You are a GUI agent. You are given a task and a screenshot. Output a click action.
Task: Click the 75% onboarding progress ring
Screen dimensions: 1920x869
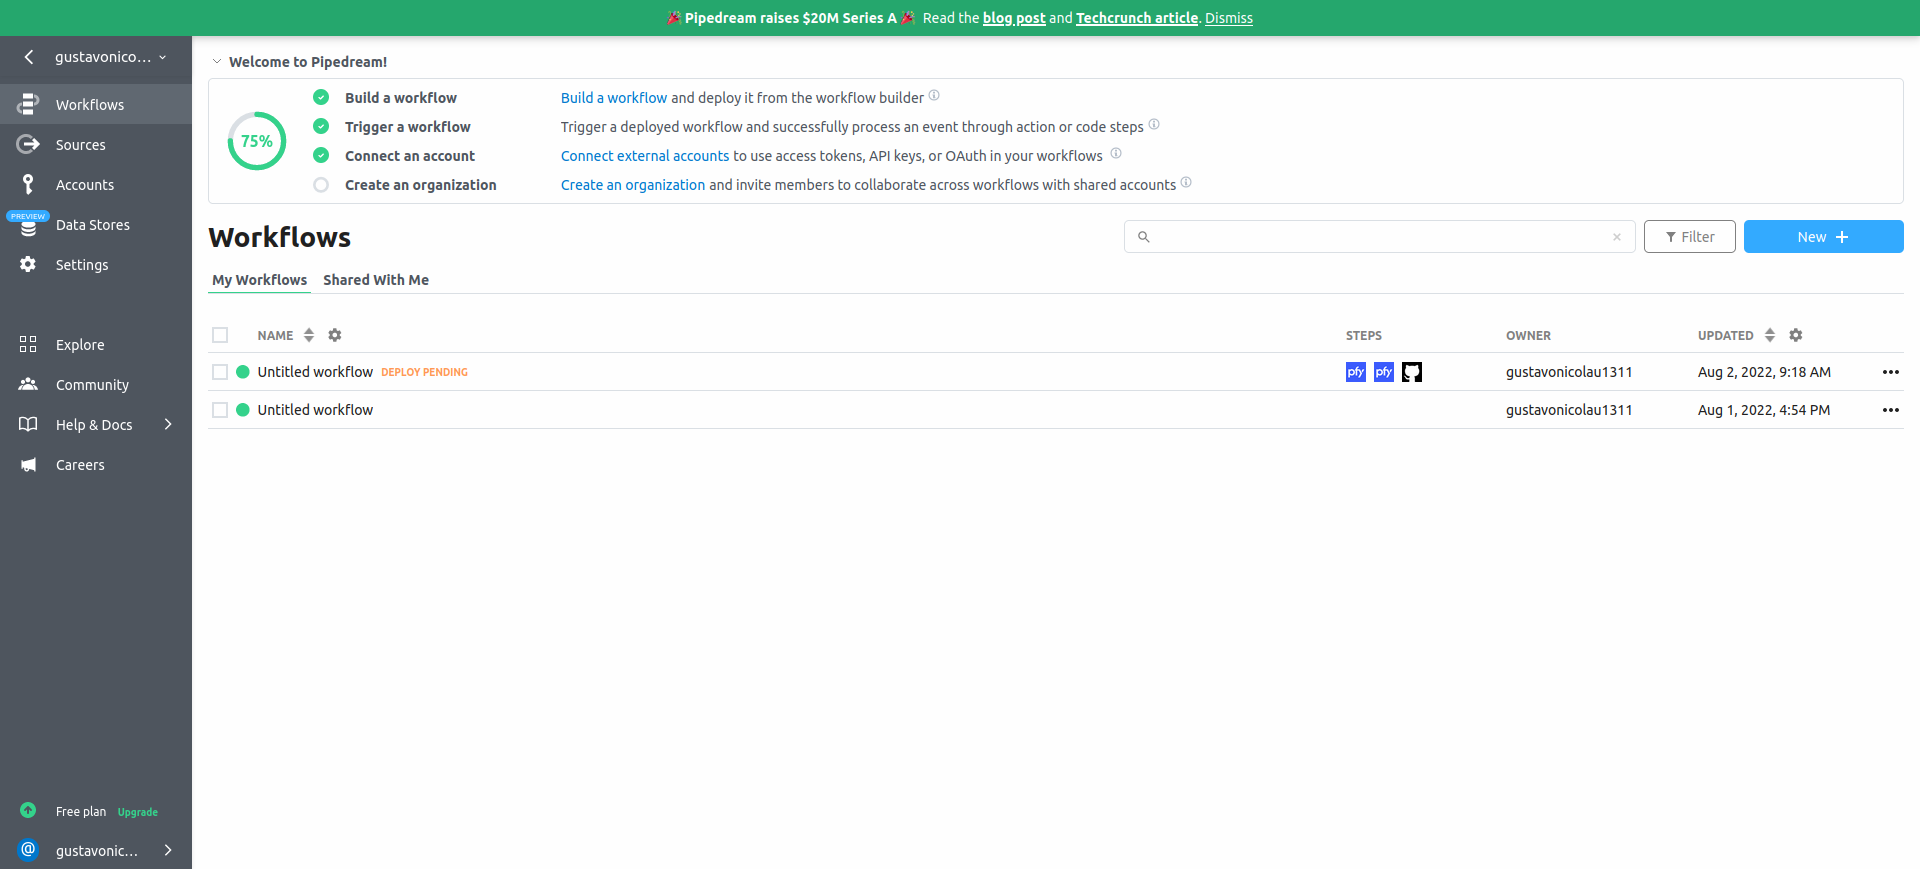pyautogui.click(x=257, y=141)
